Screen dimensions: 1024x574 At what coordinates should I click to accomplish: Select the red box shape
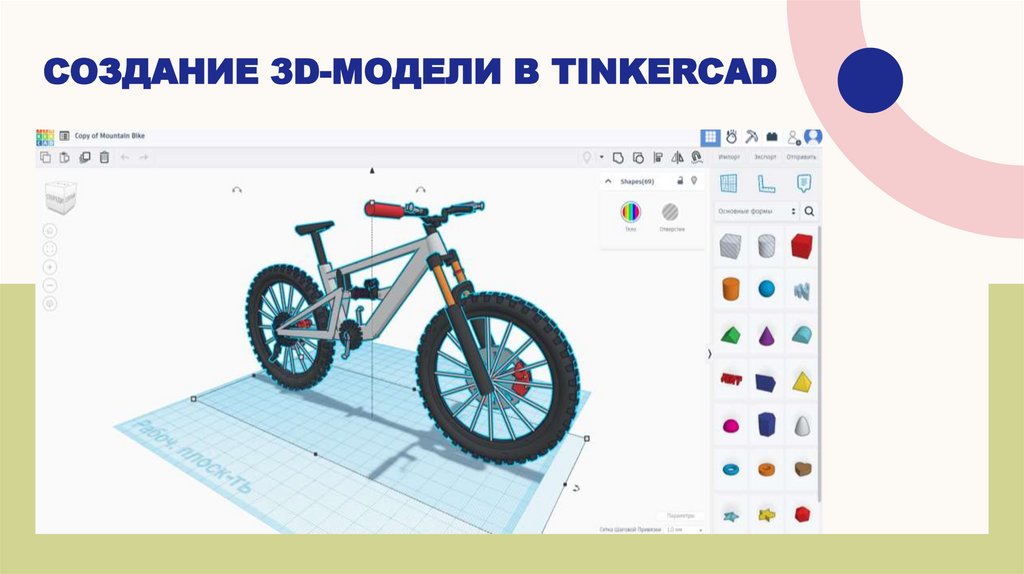coord(801,247)
